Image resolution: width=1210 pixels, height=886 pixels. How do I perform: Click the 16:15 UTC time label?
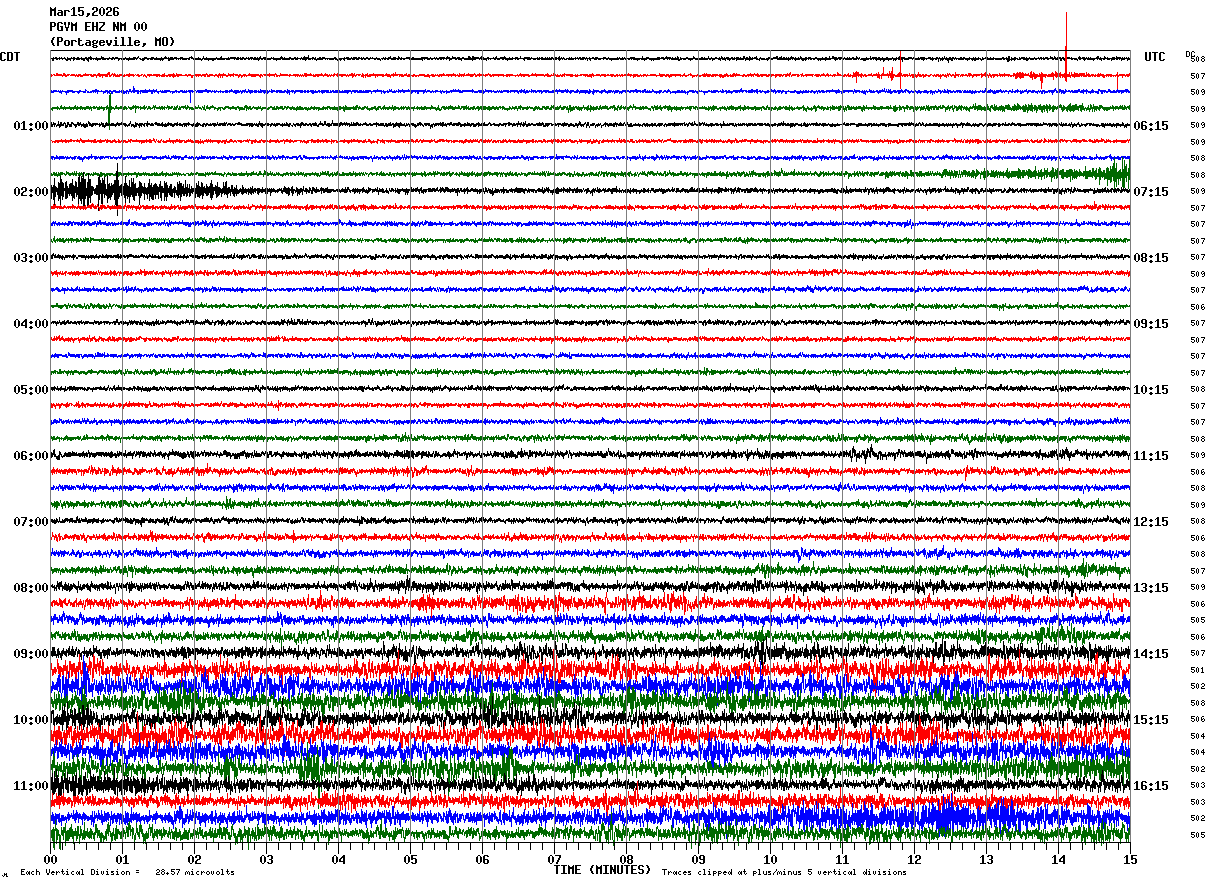[x=1151, y=786]
